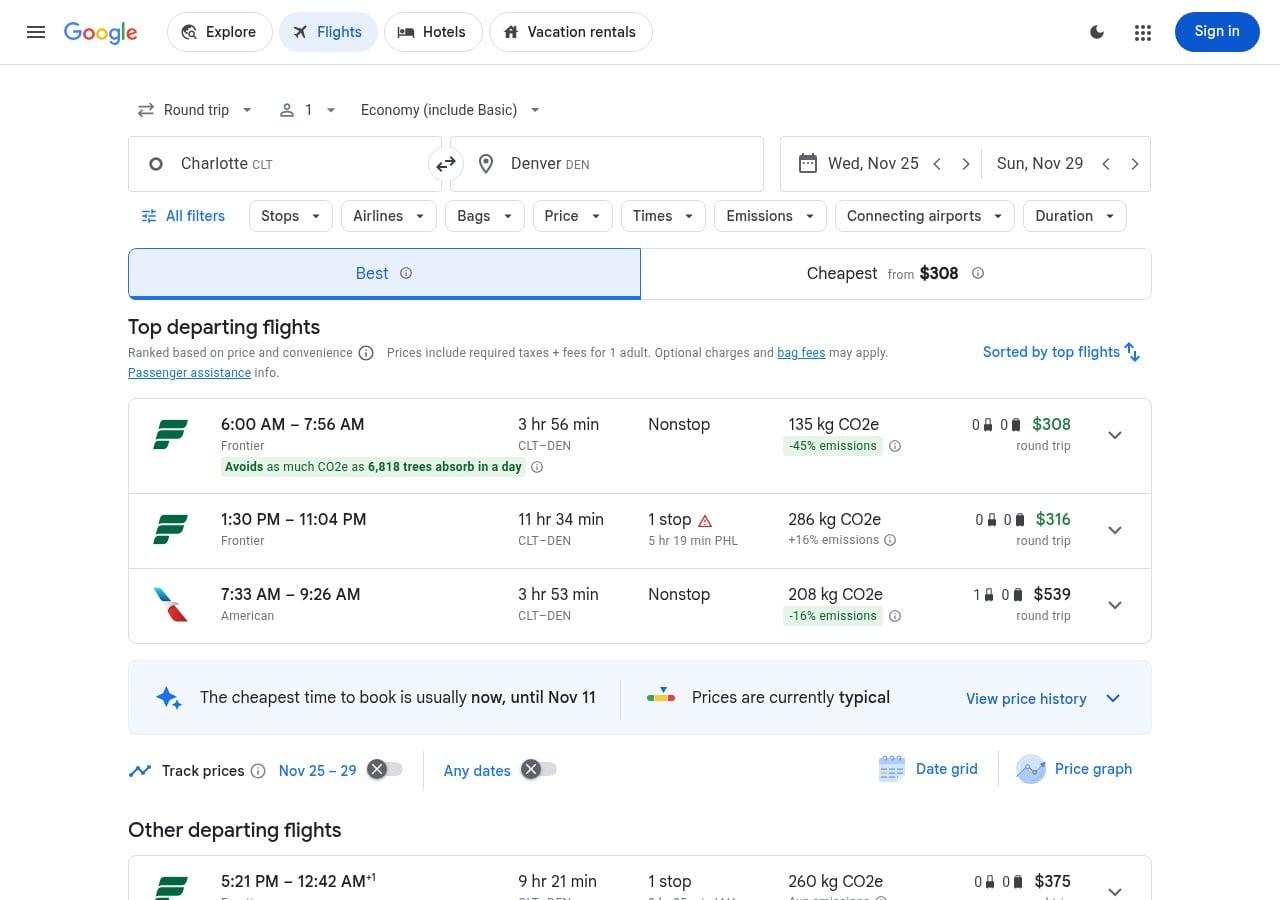Image resolution: width=1280 pixels, height=900 pixels.
Task: Swap origin and destination airports
Action: (446, 164)
